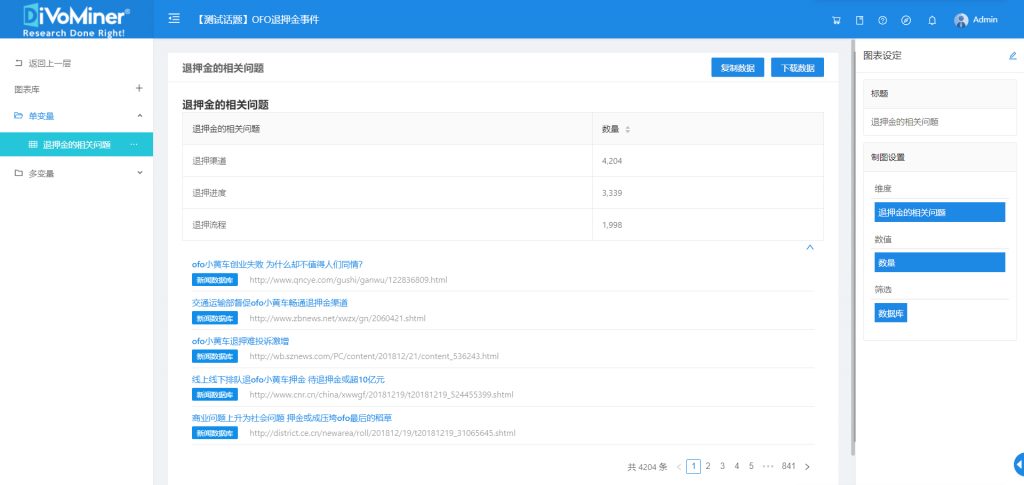Click the 图表库 label
This screenshot has width=1024, height=485.
coord(27,89)
